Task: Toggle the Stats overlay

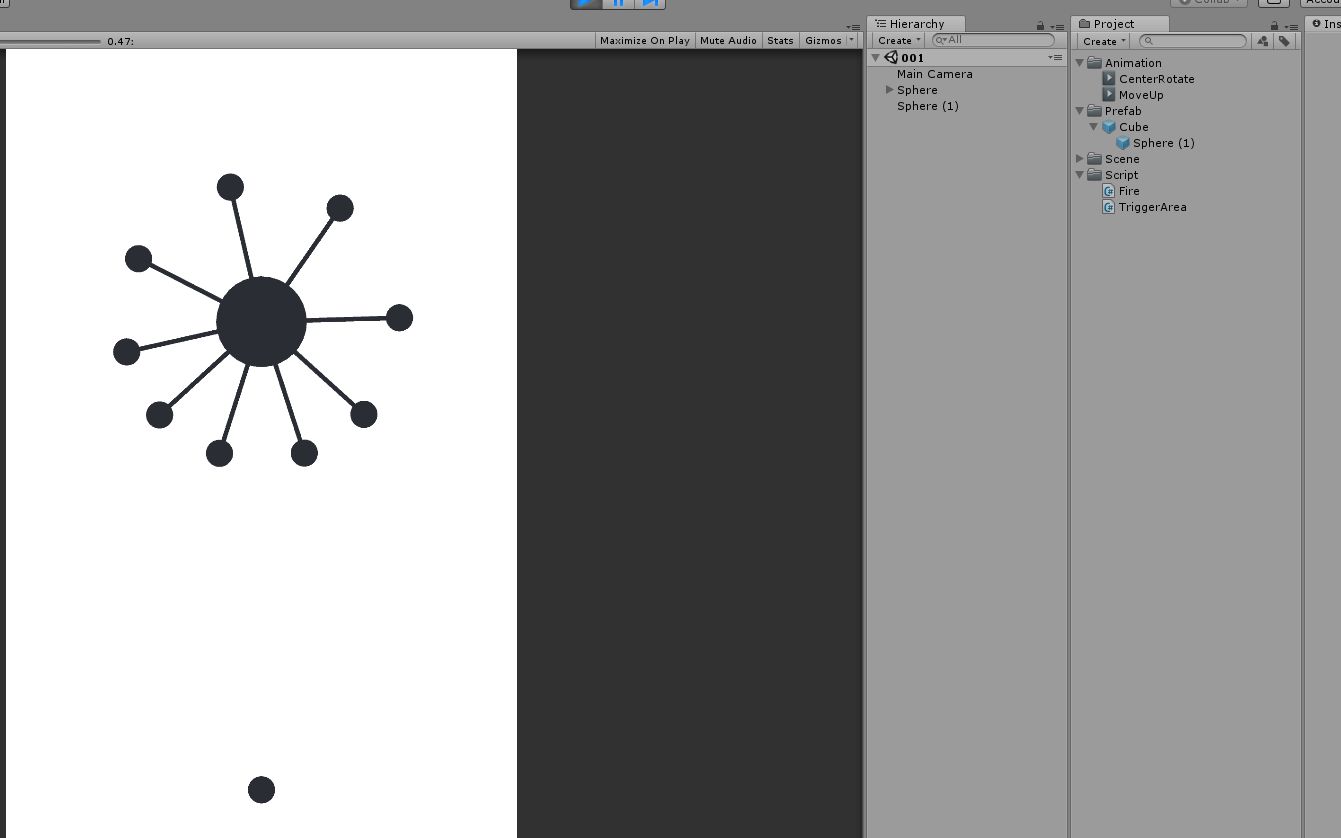Action: (x=780, y=40)
